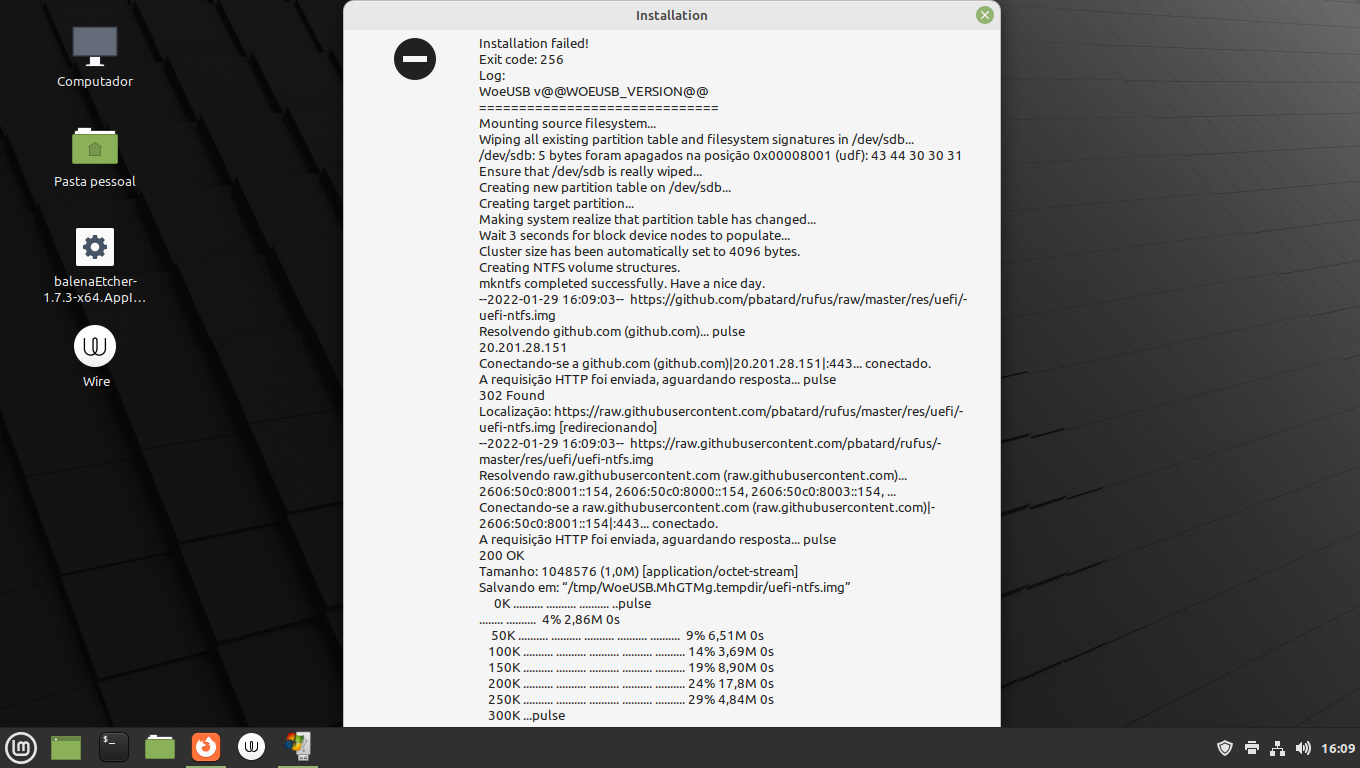The image size is (1360, 768).
Task: Launch Firefox from the taskbar
Action: click(206, 747)
